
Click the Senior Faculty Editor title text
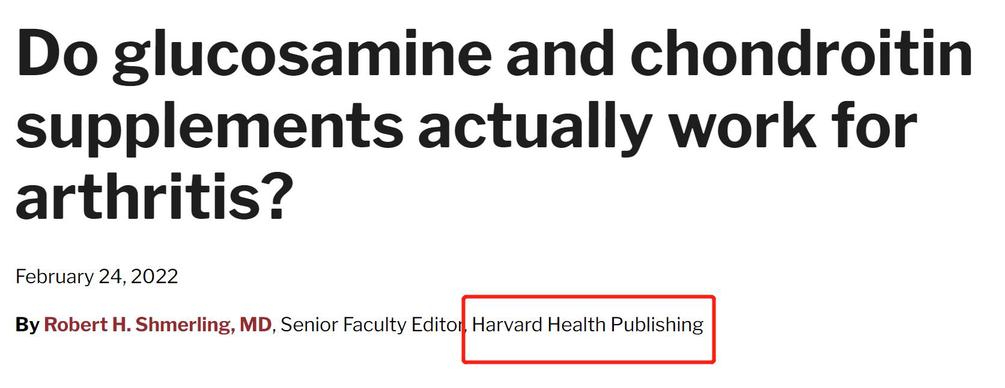[372, 325]
